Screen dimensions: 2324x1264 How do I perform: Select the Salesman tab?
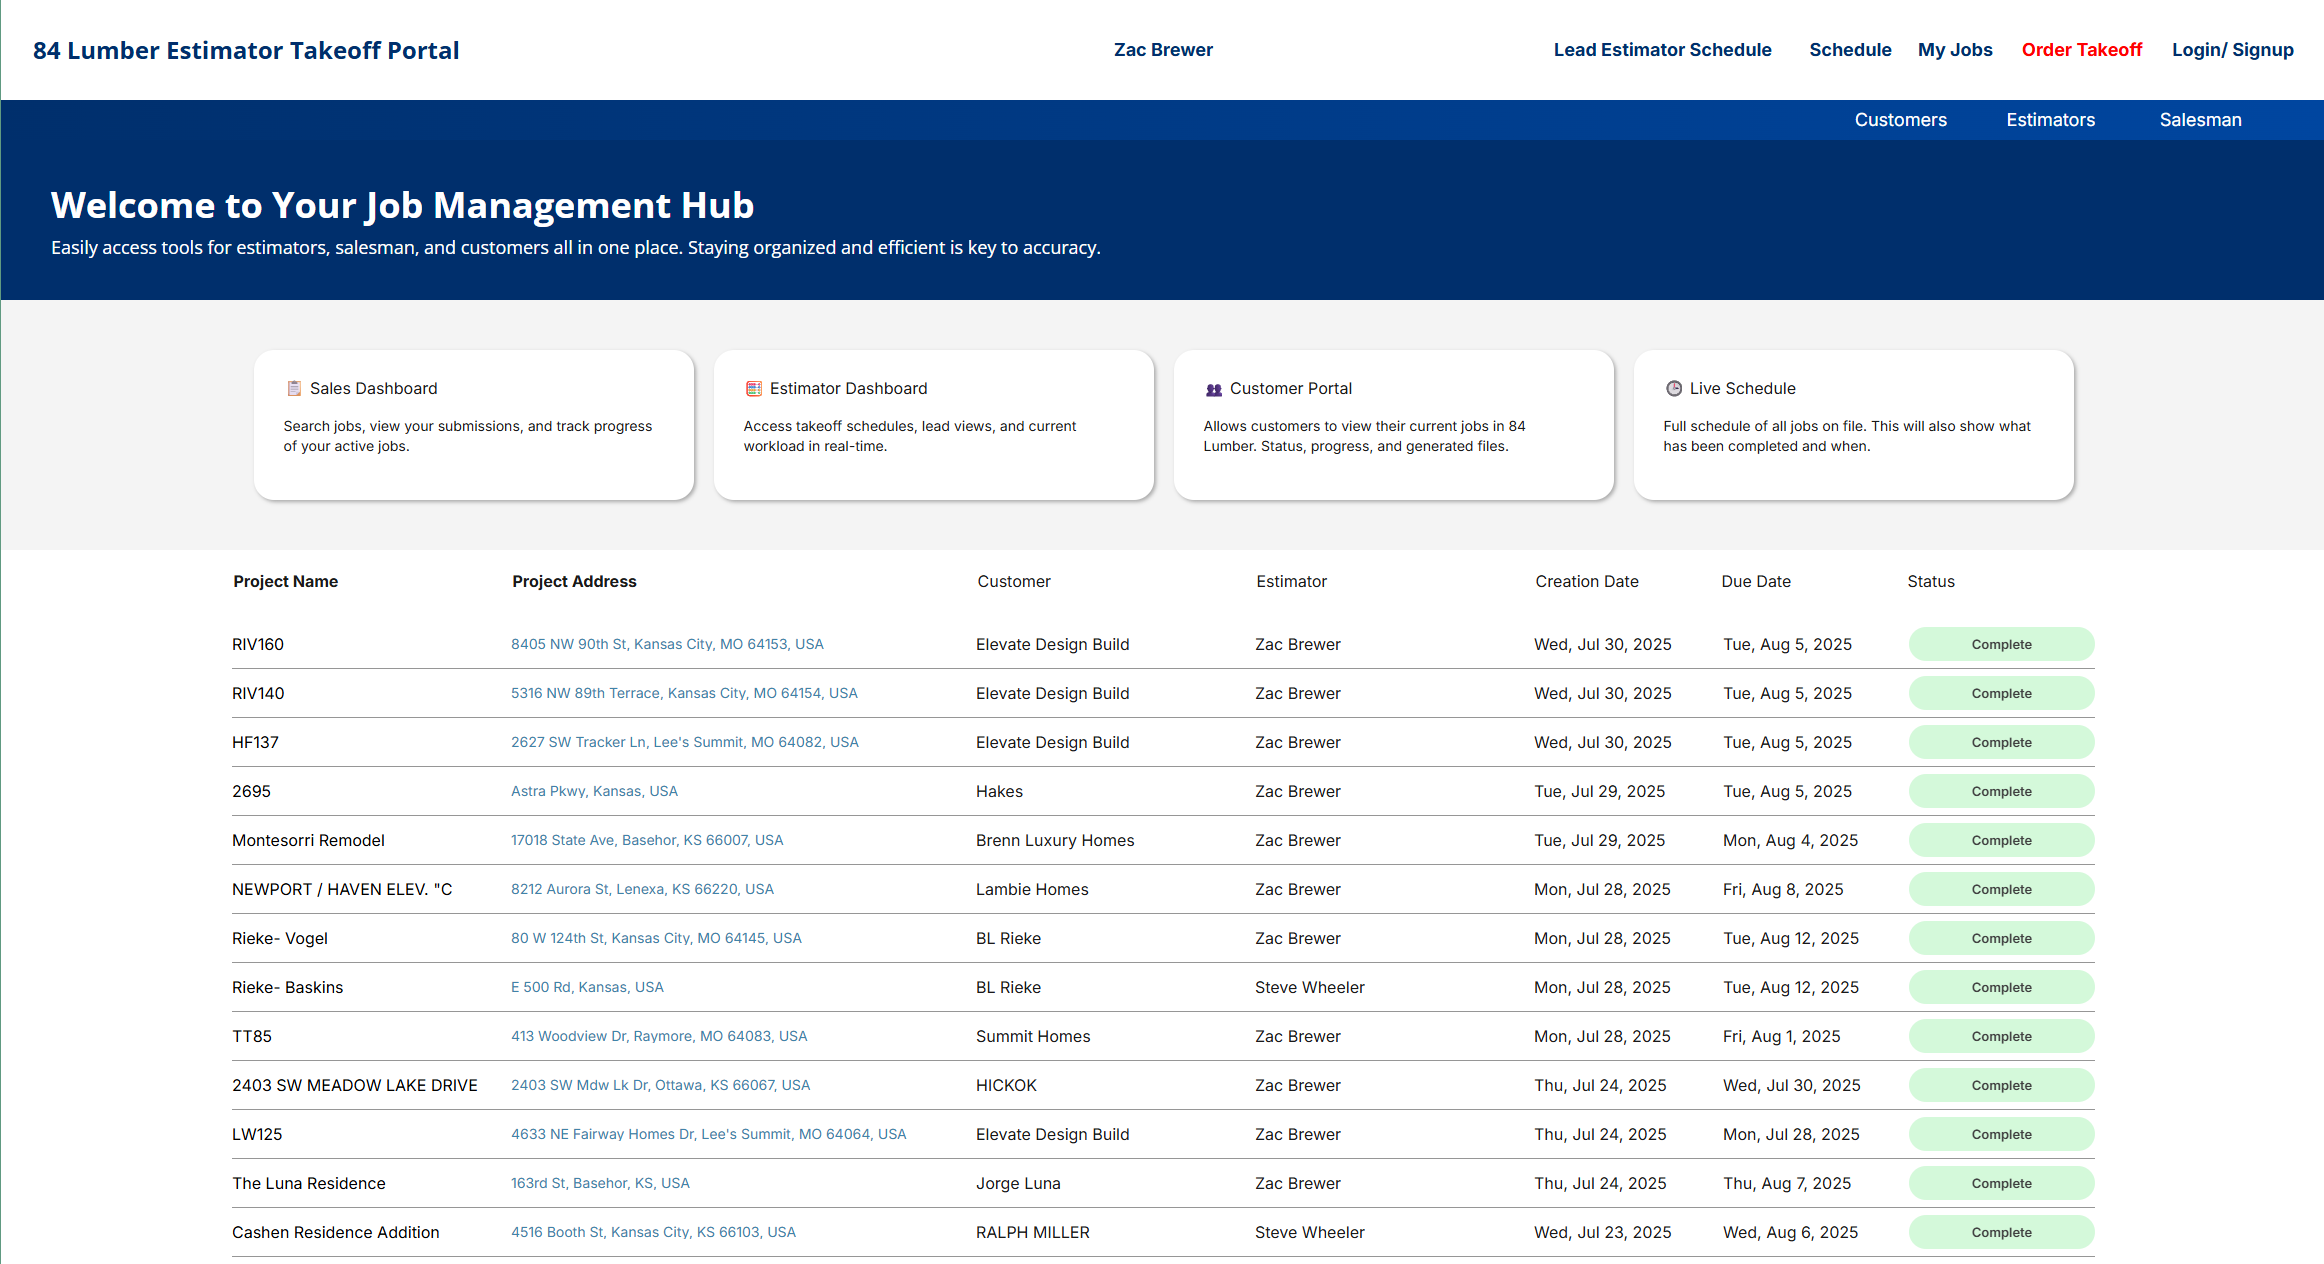click(x=2200, y=120)
